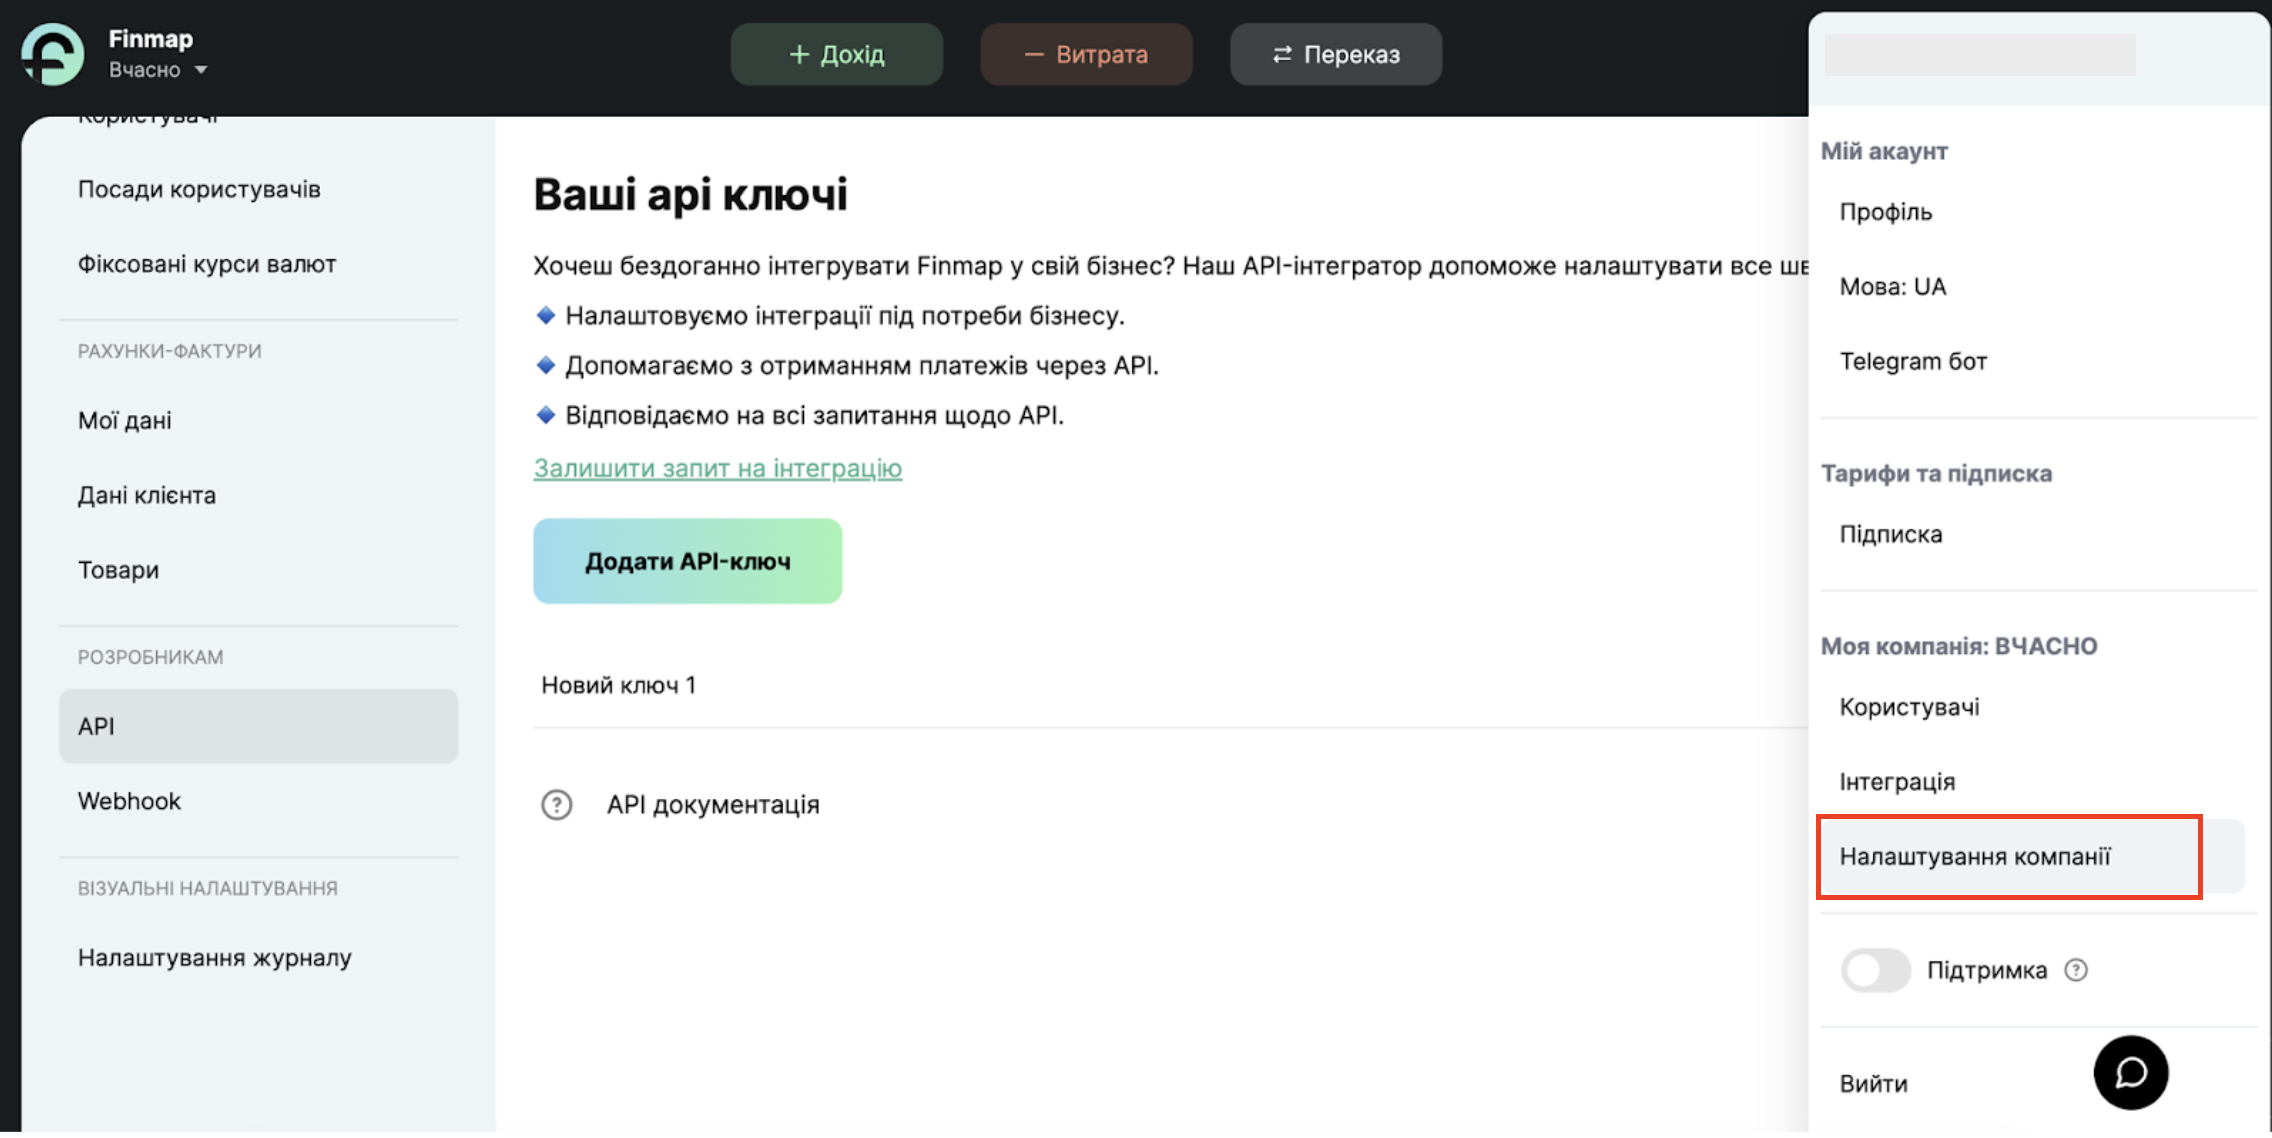Screen dimensions: 2272x1138
Task: Open Залишити запит на інтеграцію link
Action: (717, 468)
